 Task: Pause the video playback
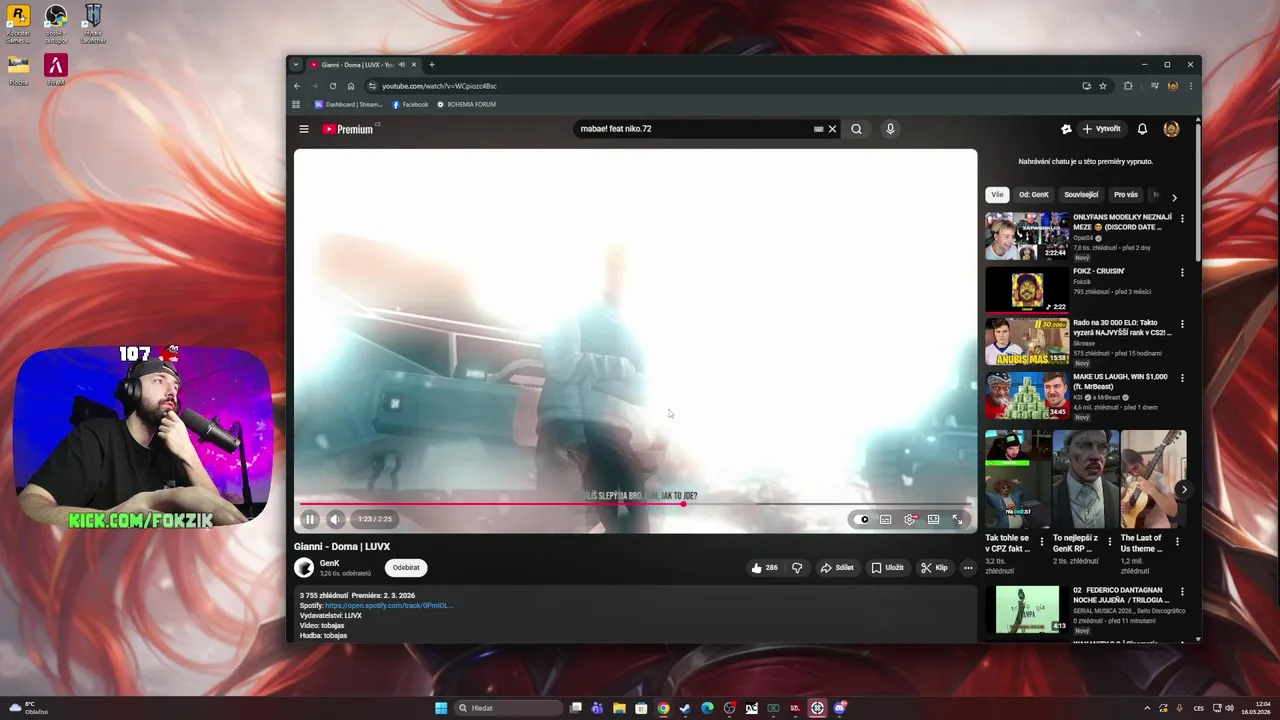pyautogui.click(x=310, y=519)
